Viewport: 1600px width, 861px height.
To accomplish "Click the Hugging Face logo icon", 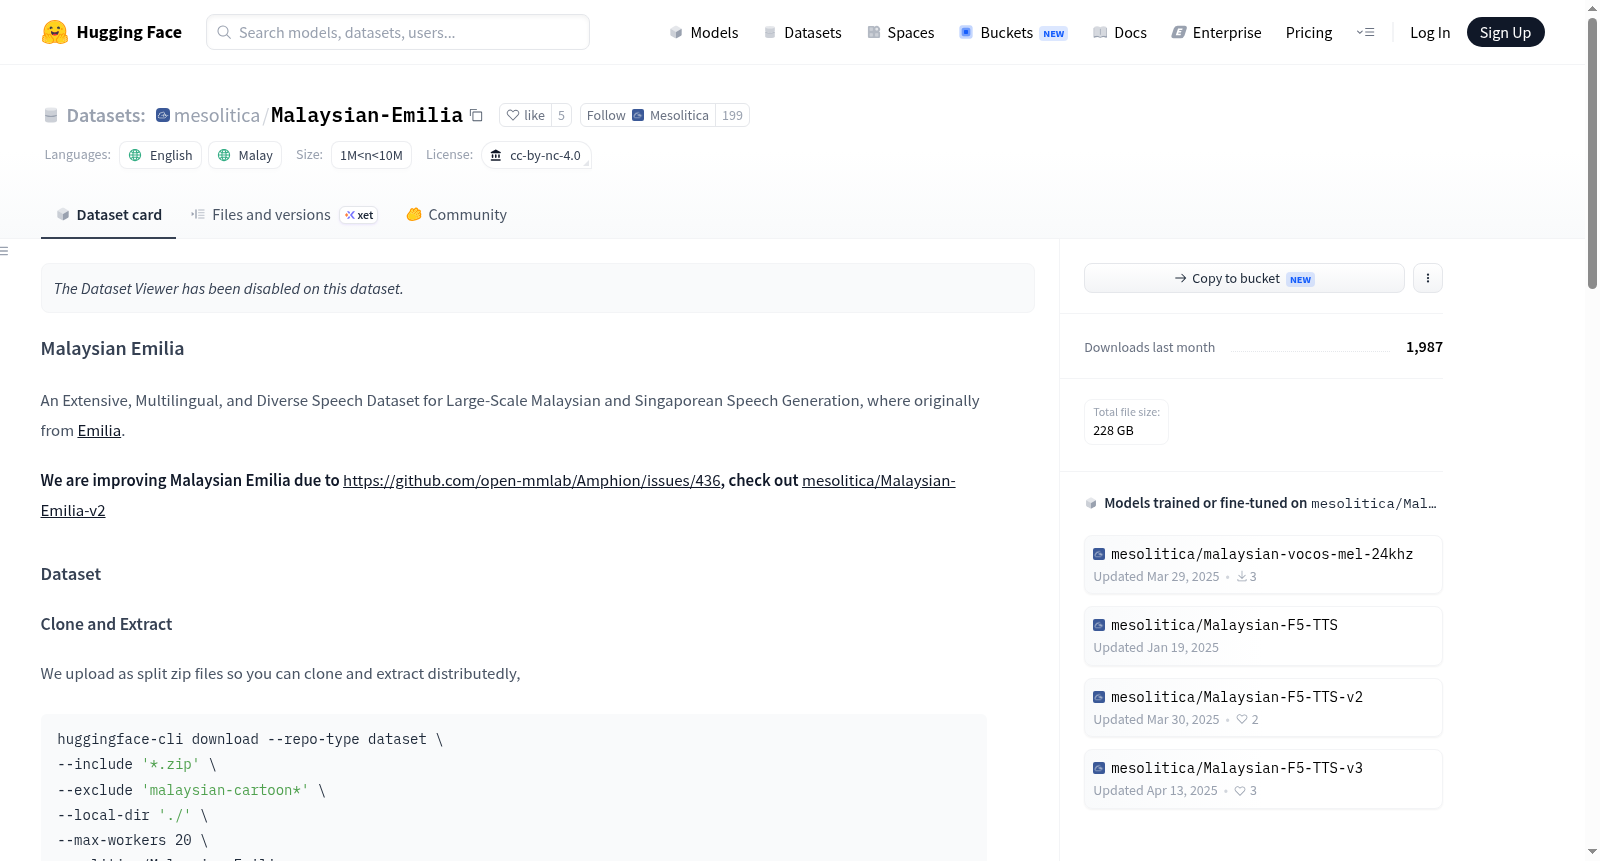I will click(x=55, y=32).
